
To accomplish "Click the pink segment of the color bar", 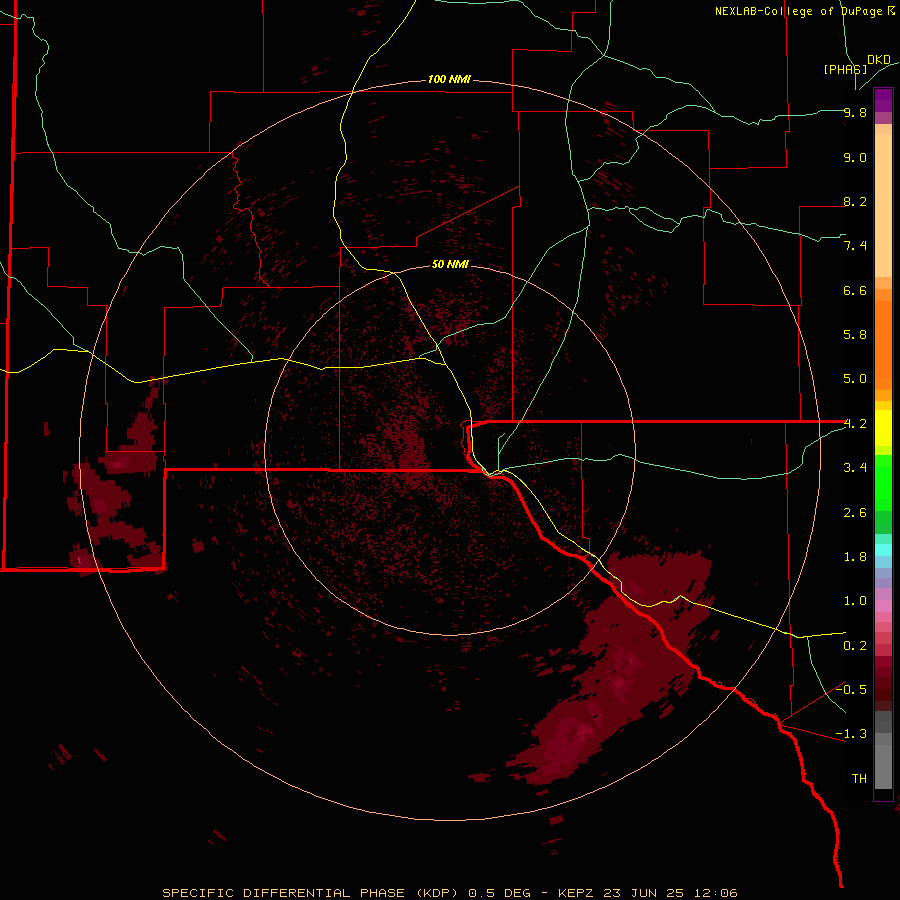I will pyautogui.click(x=883, y=606).
